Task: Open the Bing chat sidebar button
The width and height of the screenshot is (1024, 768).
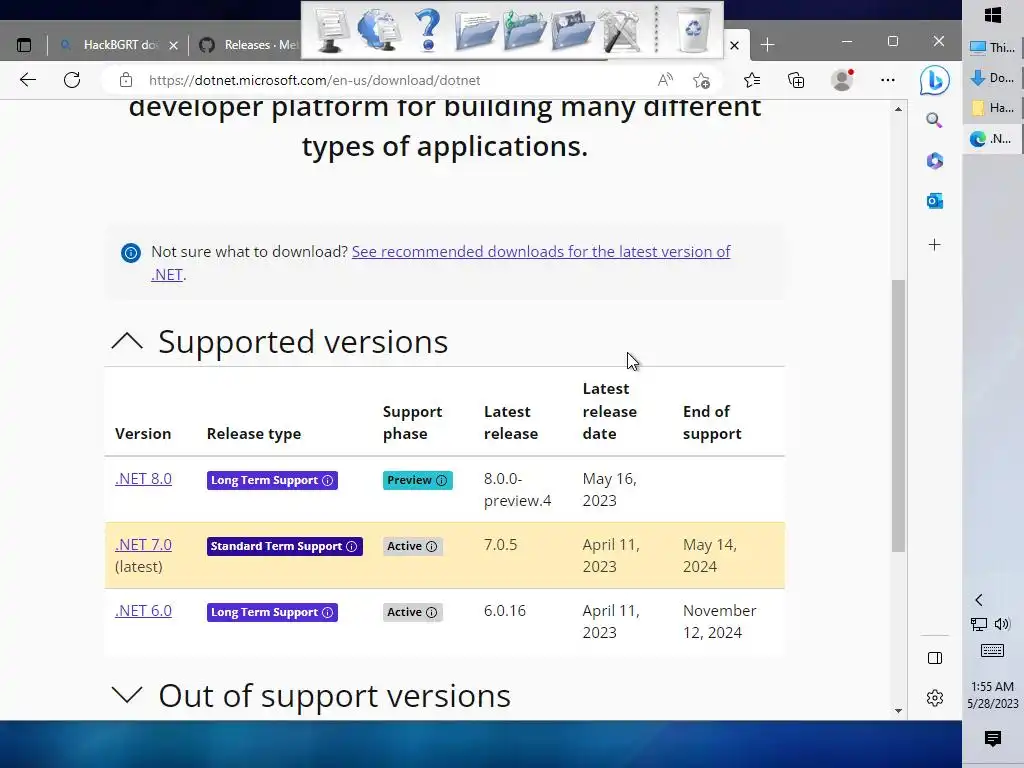Action: click(x=935, y=80)
